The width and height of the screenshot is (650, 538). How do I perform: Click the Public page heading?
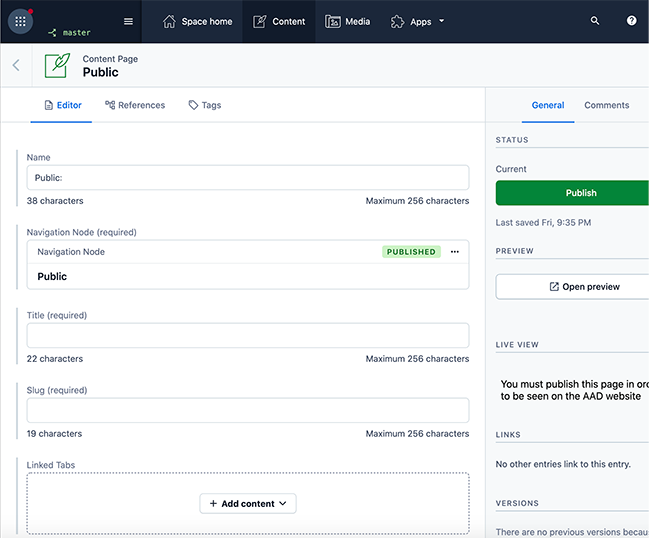[x=100, y=72]
